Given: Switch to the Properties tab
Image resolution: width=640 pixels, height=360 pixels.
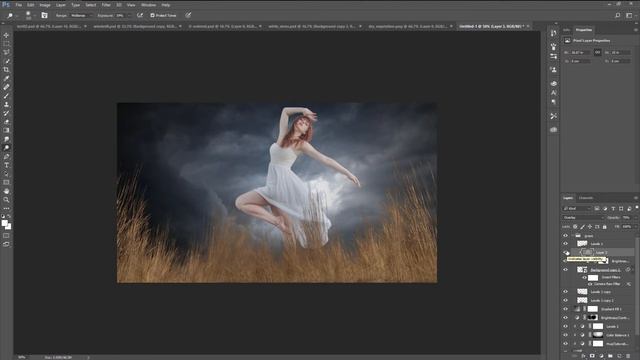Looking at the screenshot, I should (x=584, y=30).
